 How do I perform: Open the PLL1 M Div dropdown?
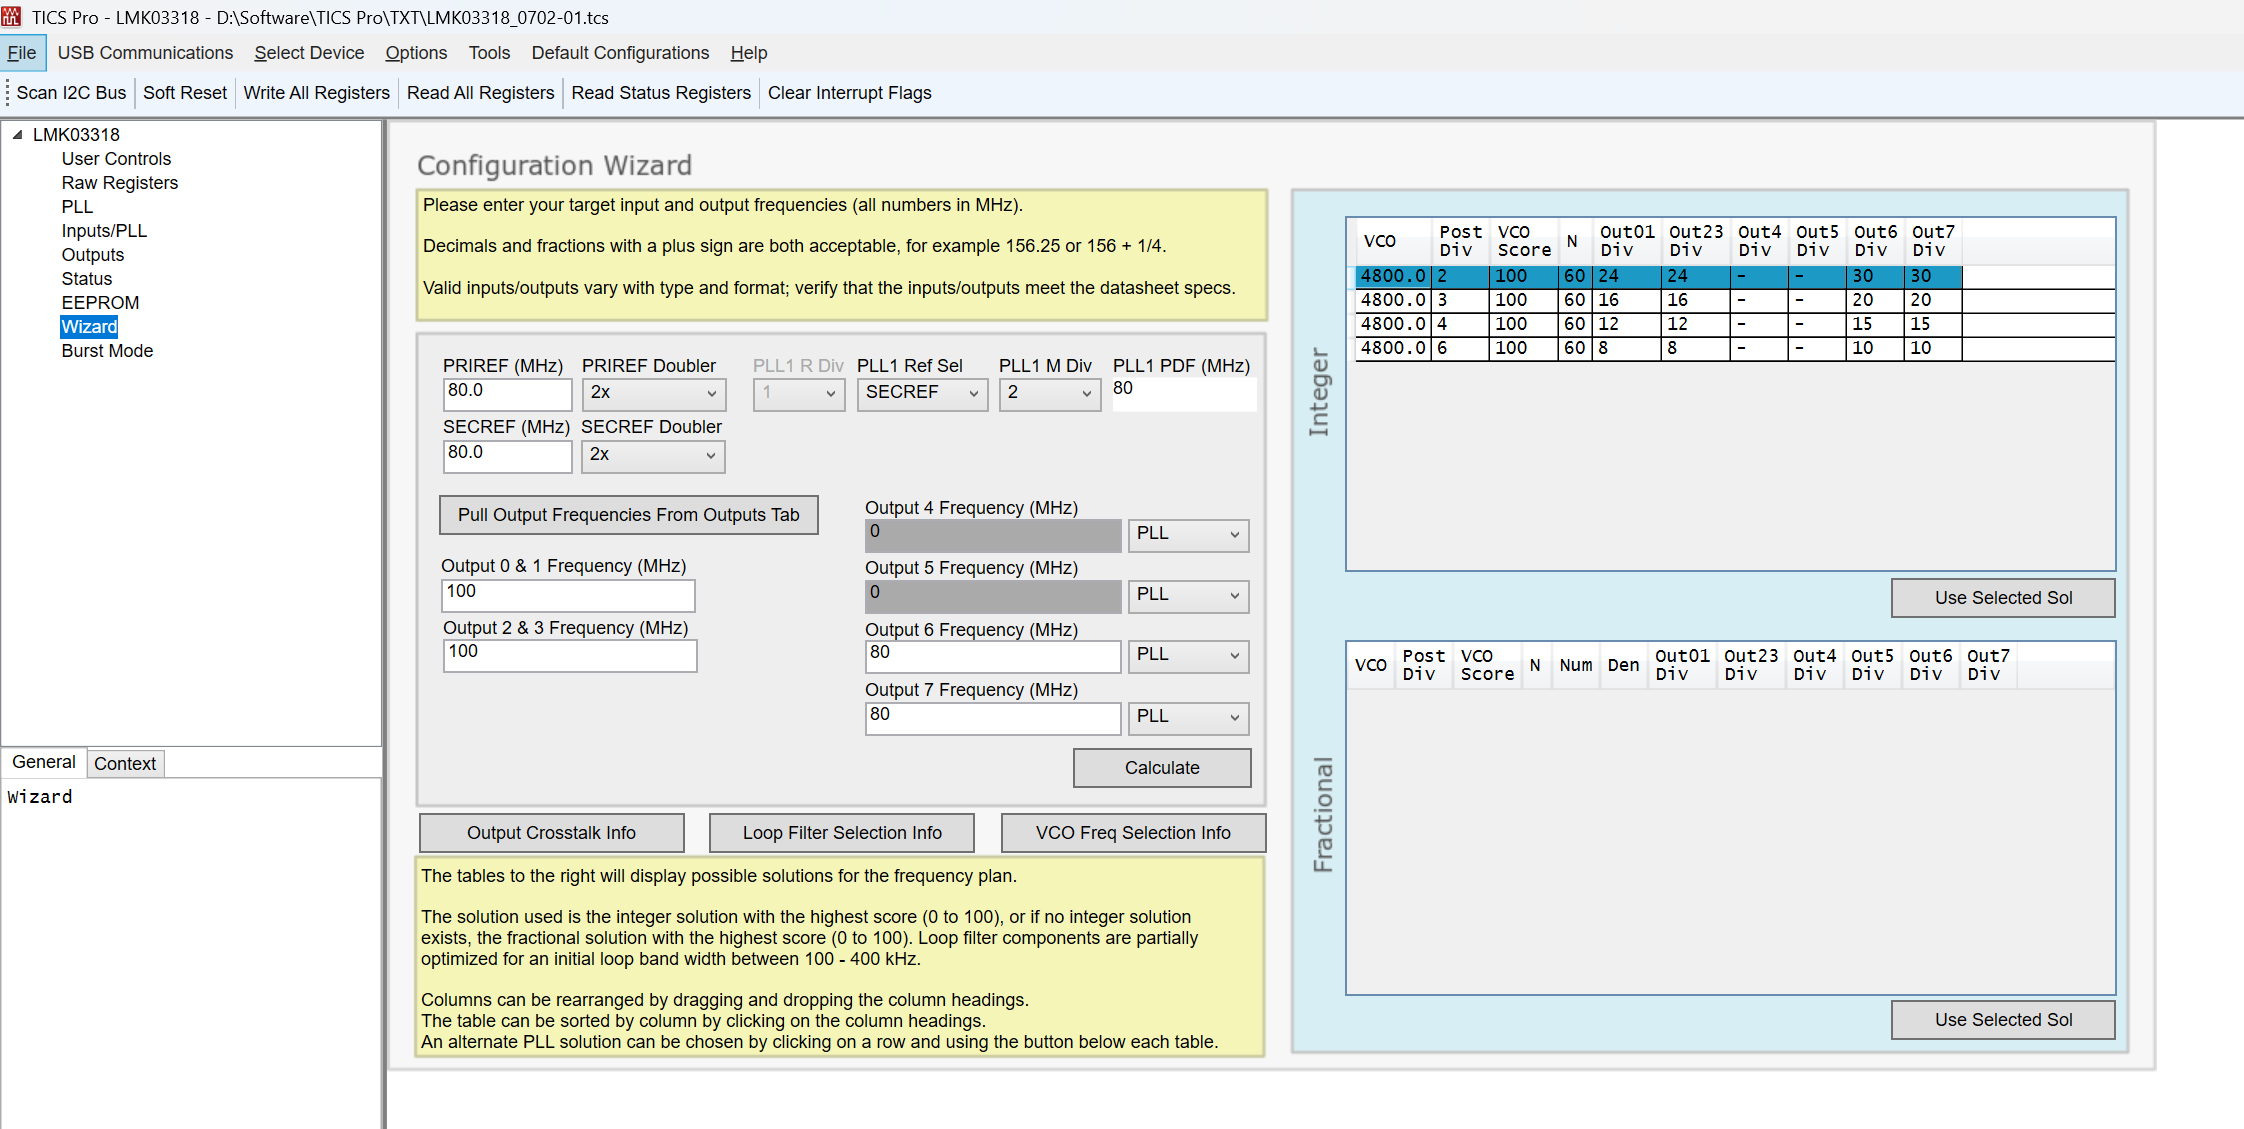pyautogui.click(x=1049, y=394)
